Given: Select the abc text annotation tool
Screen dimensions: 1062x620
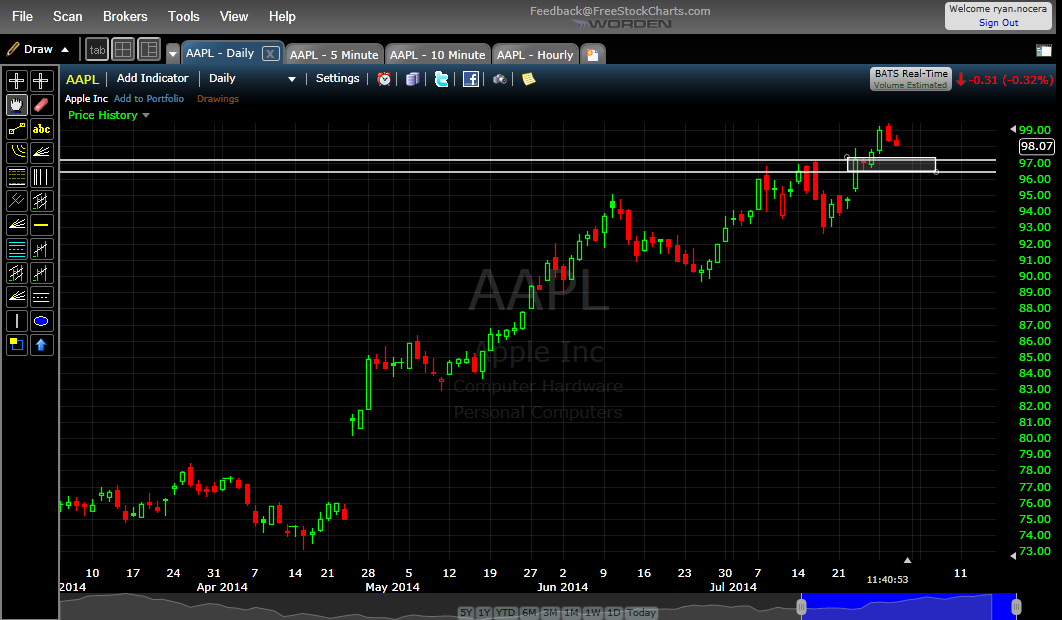Looking at the screenshot, I should (x=41, y=129).
